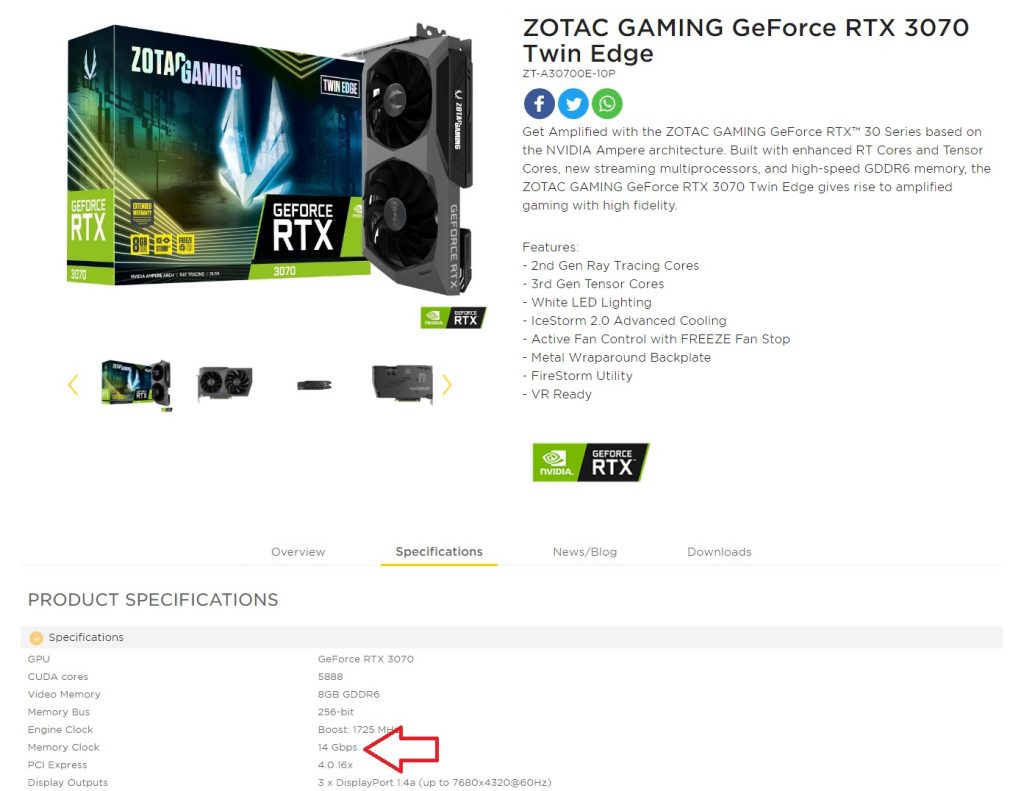Share product via Twitter icon

573,103
